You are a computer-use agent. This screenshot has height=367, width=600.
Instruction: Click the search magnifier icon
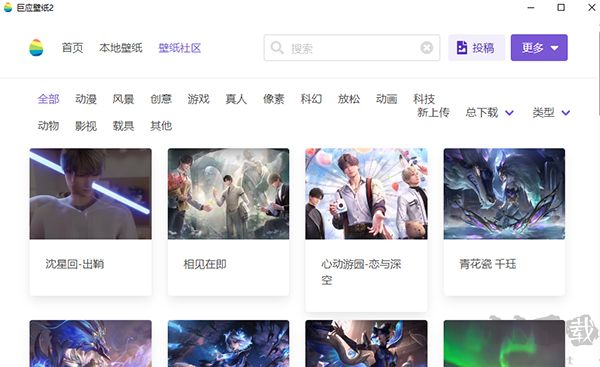pos(277,48)
